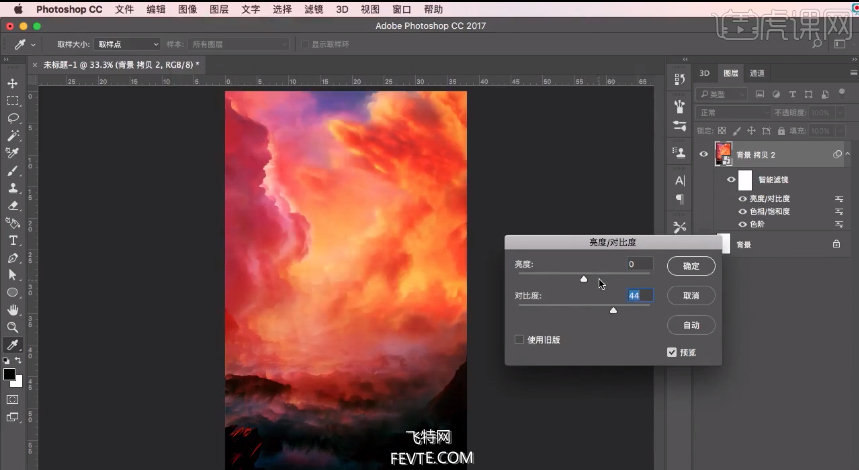Open the layer kind filter dropdown
Screen dimensions: 859x470
click(721, 94)
